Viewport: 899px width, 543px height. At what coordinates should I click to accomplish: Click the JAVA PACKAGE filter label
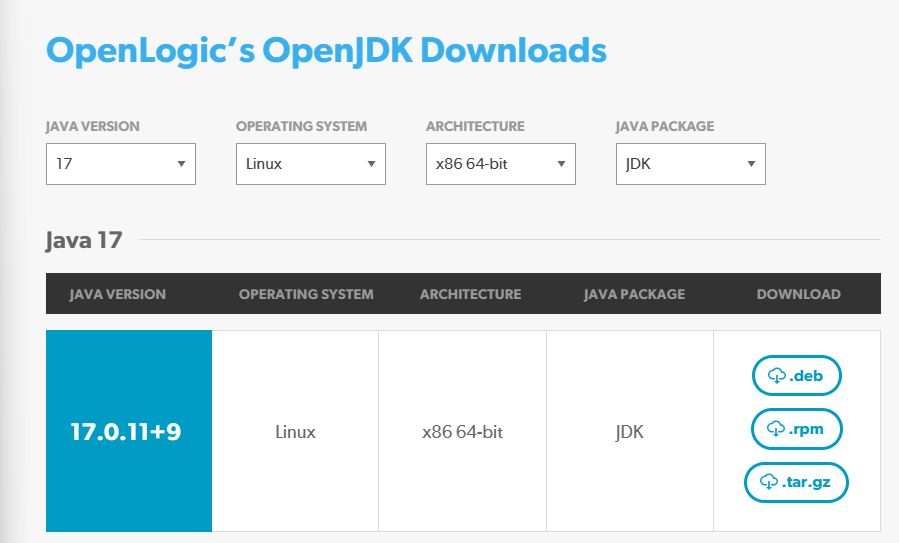pos(665,126)
